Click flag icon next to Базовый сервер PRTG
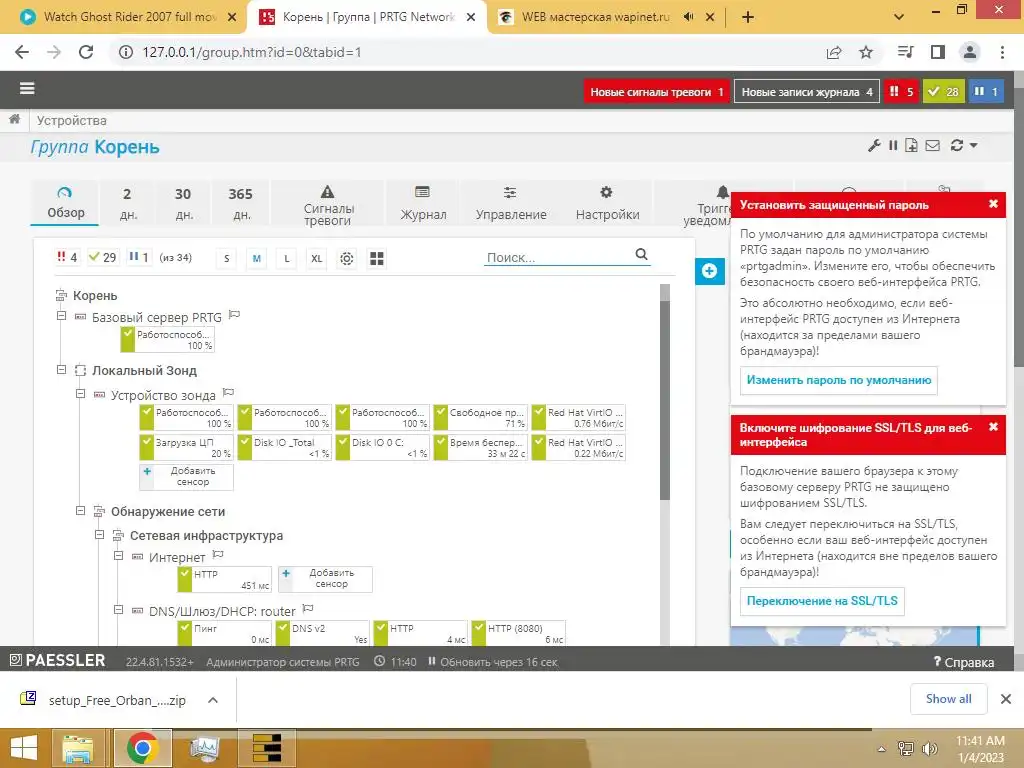1024x768 pixels. [234, 315]
